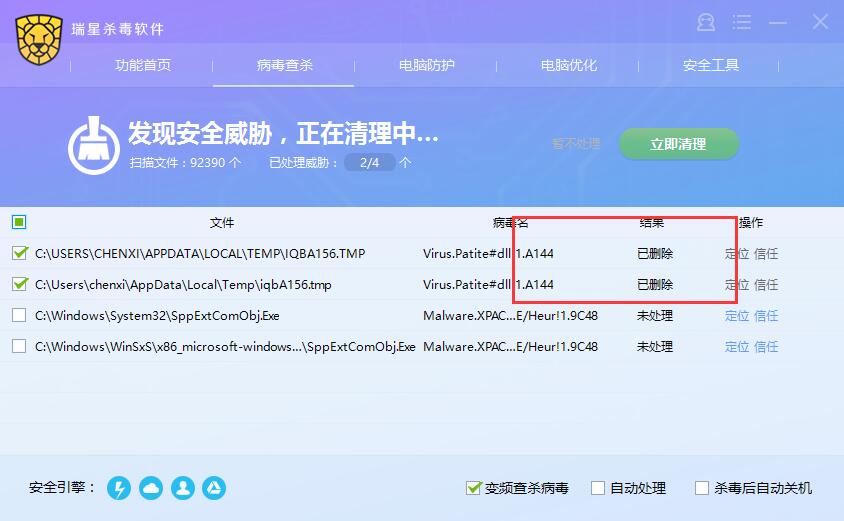
Task: Enable 杀毒后自动关机 option
Action: (x=702, y=488)
